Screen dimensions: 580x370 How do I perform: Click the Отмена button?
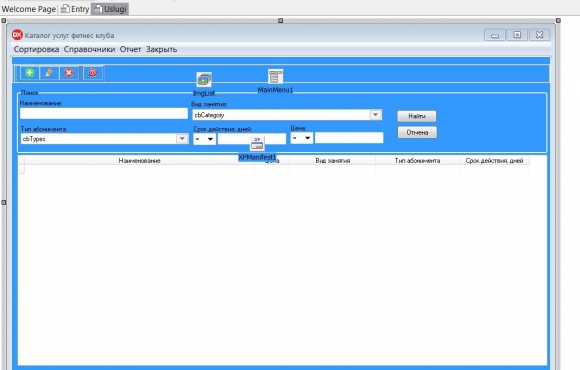pos(417,132)
